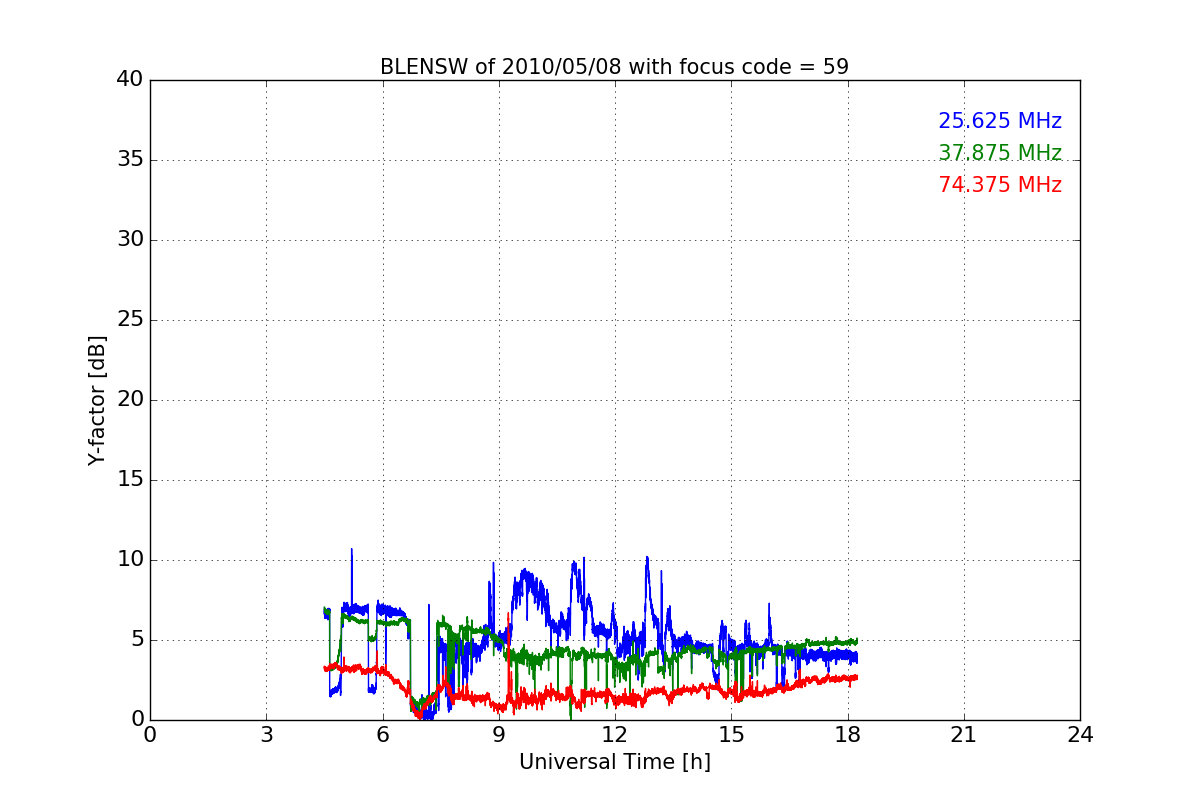
Task: Click the 'Universal Time [h]' axis label
Action: pos(614,762)
